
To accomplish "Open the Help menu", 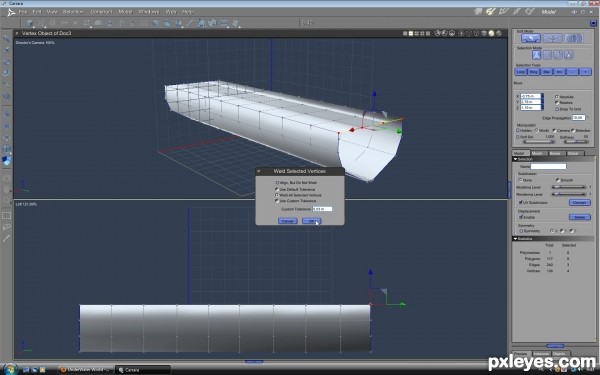I will tap(187, 12).
